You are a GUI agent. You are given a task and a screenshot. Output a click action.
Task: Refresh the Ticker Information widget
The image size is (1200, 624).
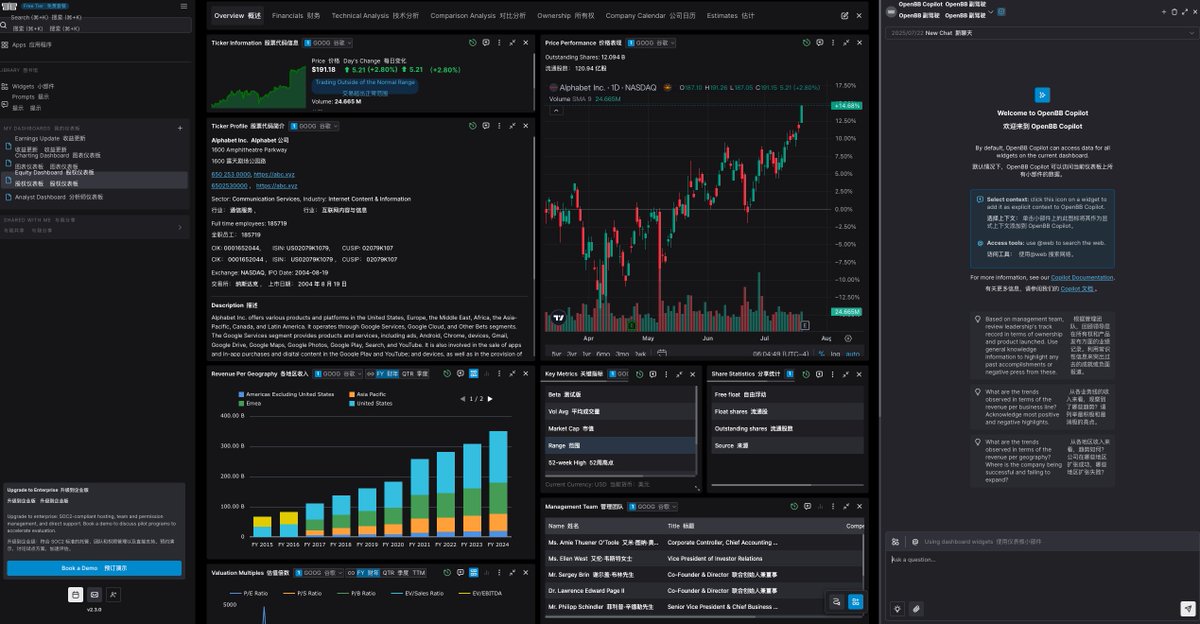click(x=473, y=43)
